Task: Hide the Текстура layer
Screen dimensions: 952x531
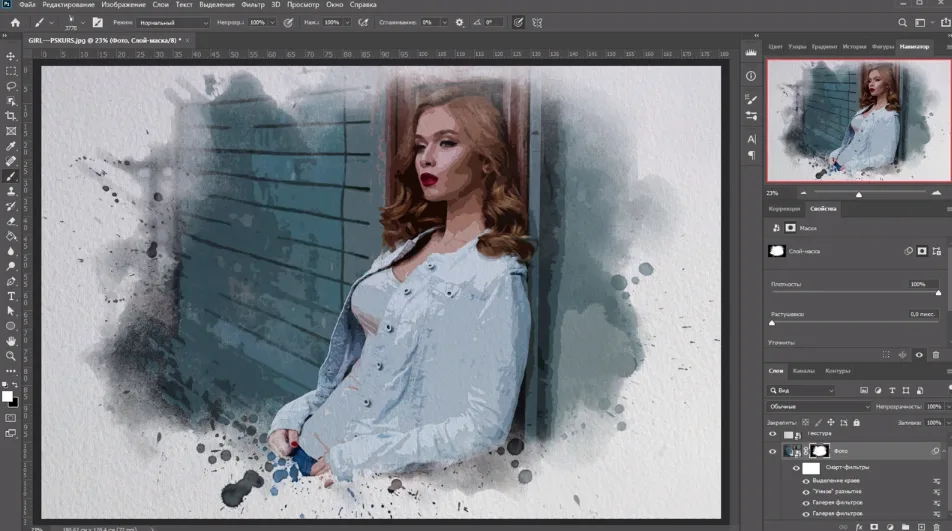Action: [772, 435]
